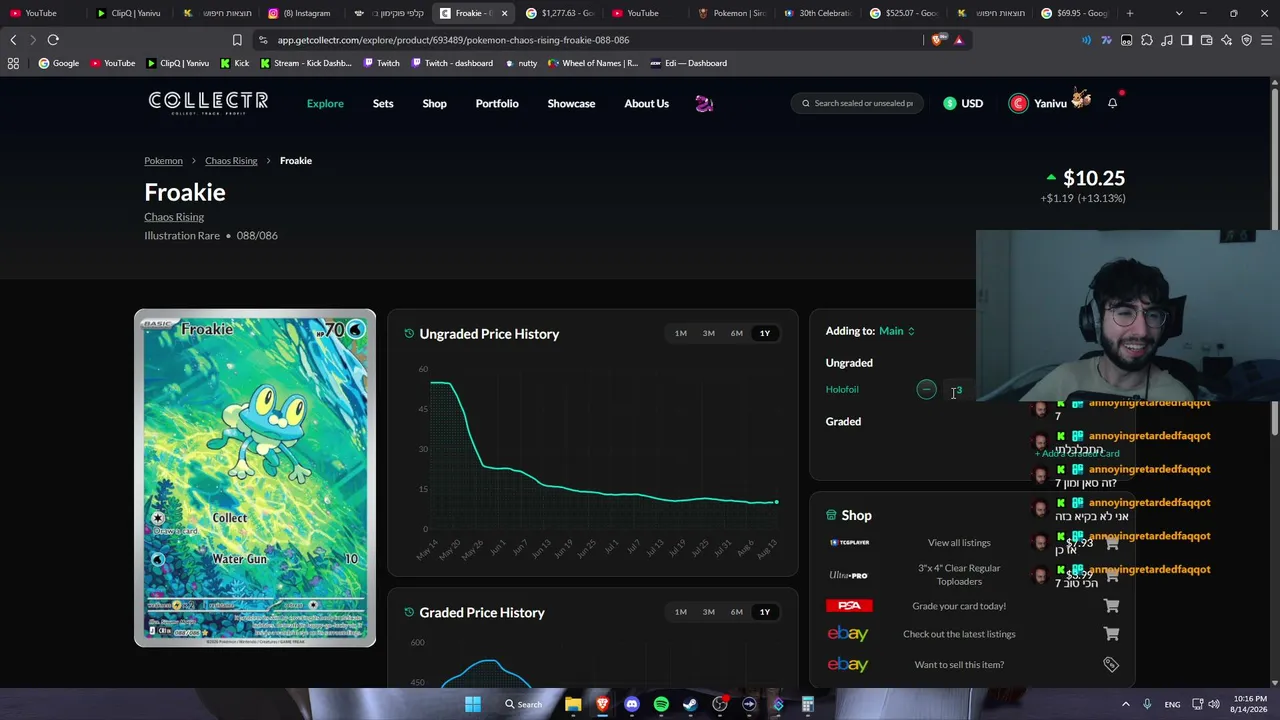Screen dimensions: 1280x720
Task: Open Discord from the taskbar
Action: (x=631, y=704)
